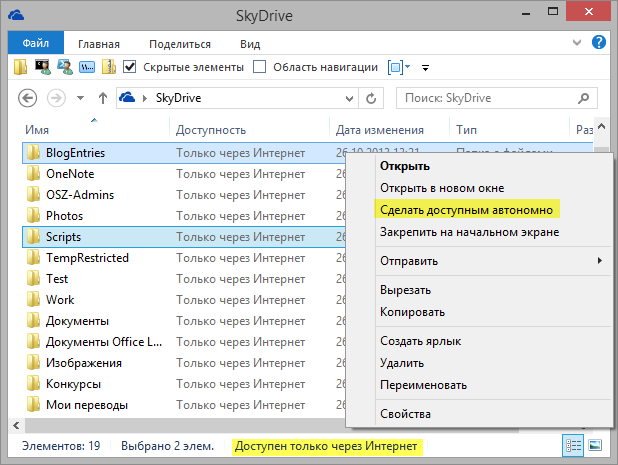Click the zipped folder icon in toolbar
The height and width of the screenshot is (465, 618).
coord(109,67)
